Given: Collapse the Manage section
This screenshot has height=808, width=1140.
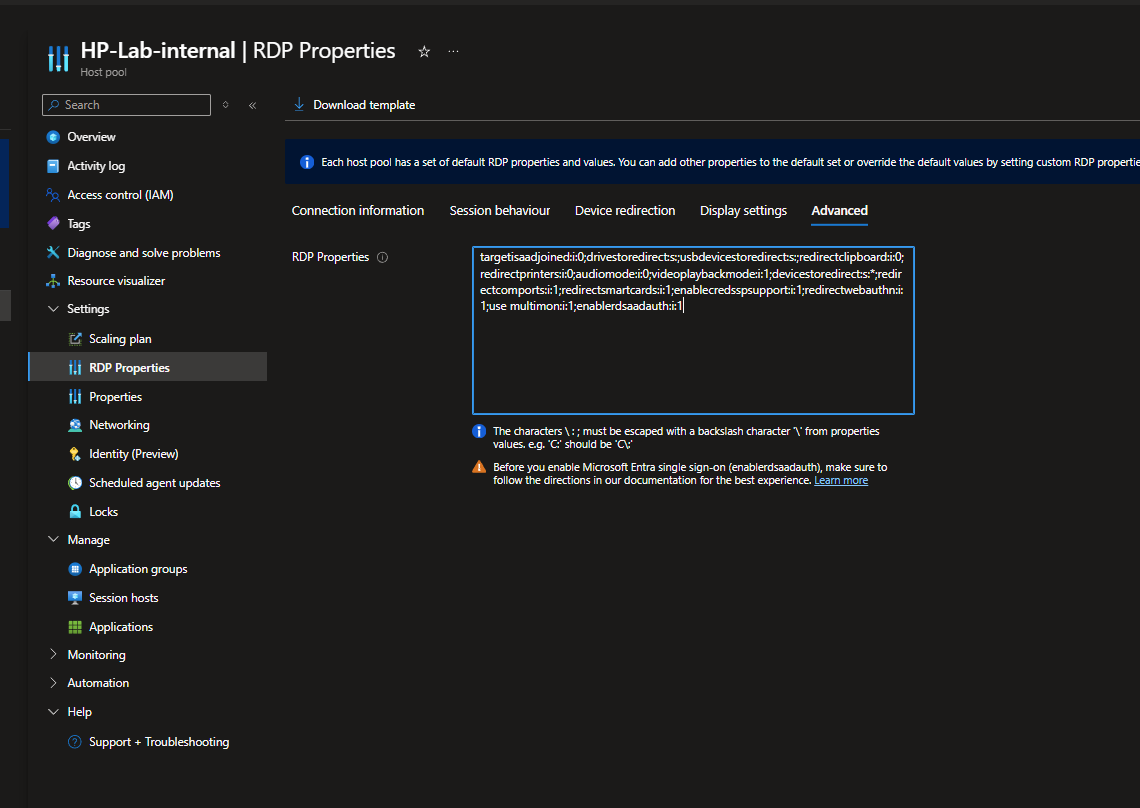Looking at the screenshot, I should 53,539.
